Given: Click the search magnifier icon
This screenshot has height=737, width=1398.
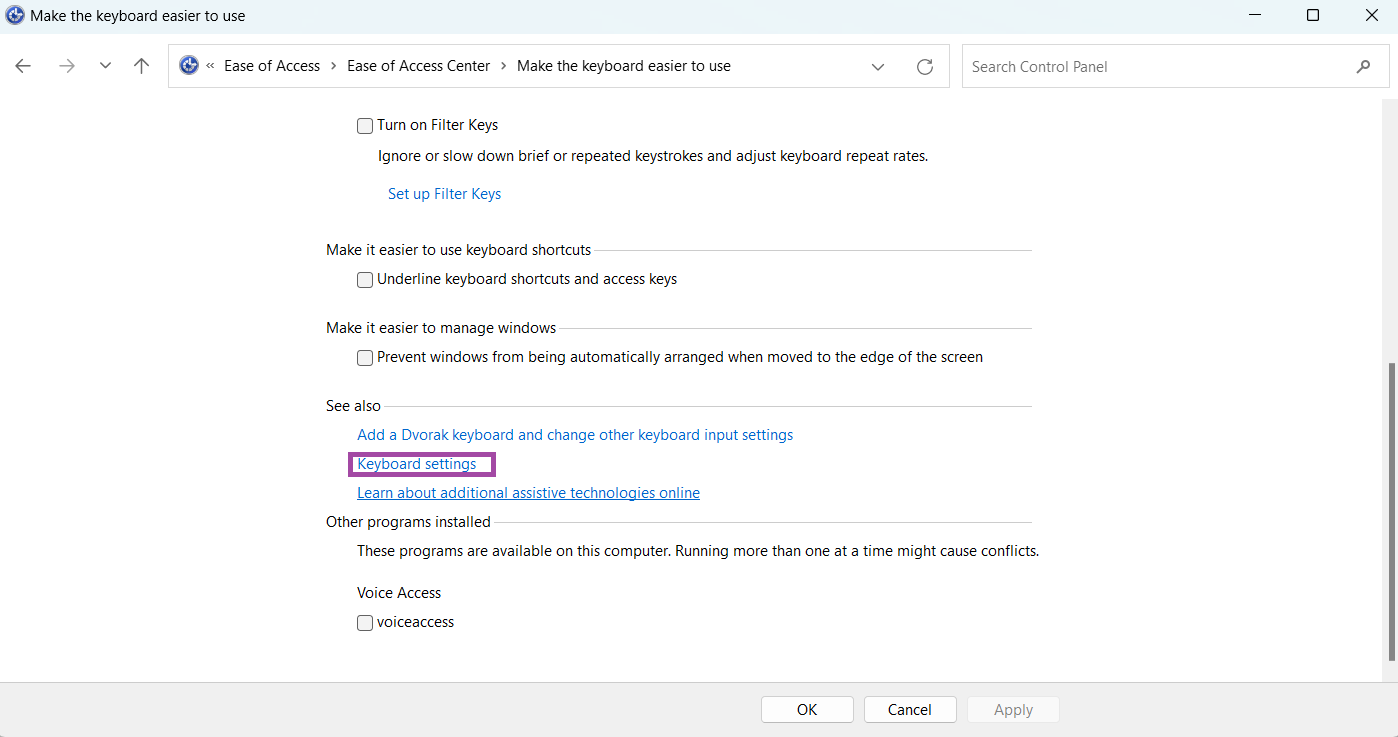Looking at the screenshot, I should pos(1363,67).
